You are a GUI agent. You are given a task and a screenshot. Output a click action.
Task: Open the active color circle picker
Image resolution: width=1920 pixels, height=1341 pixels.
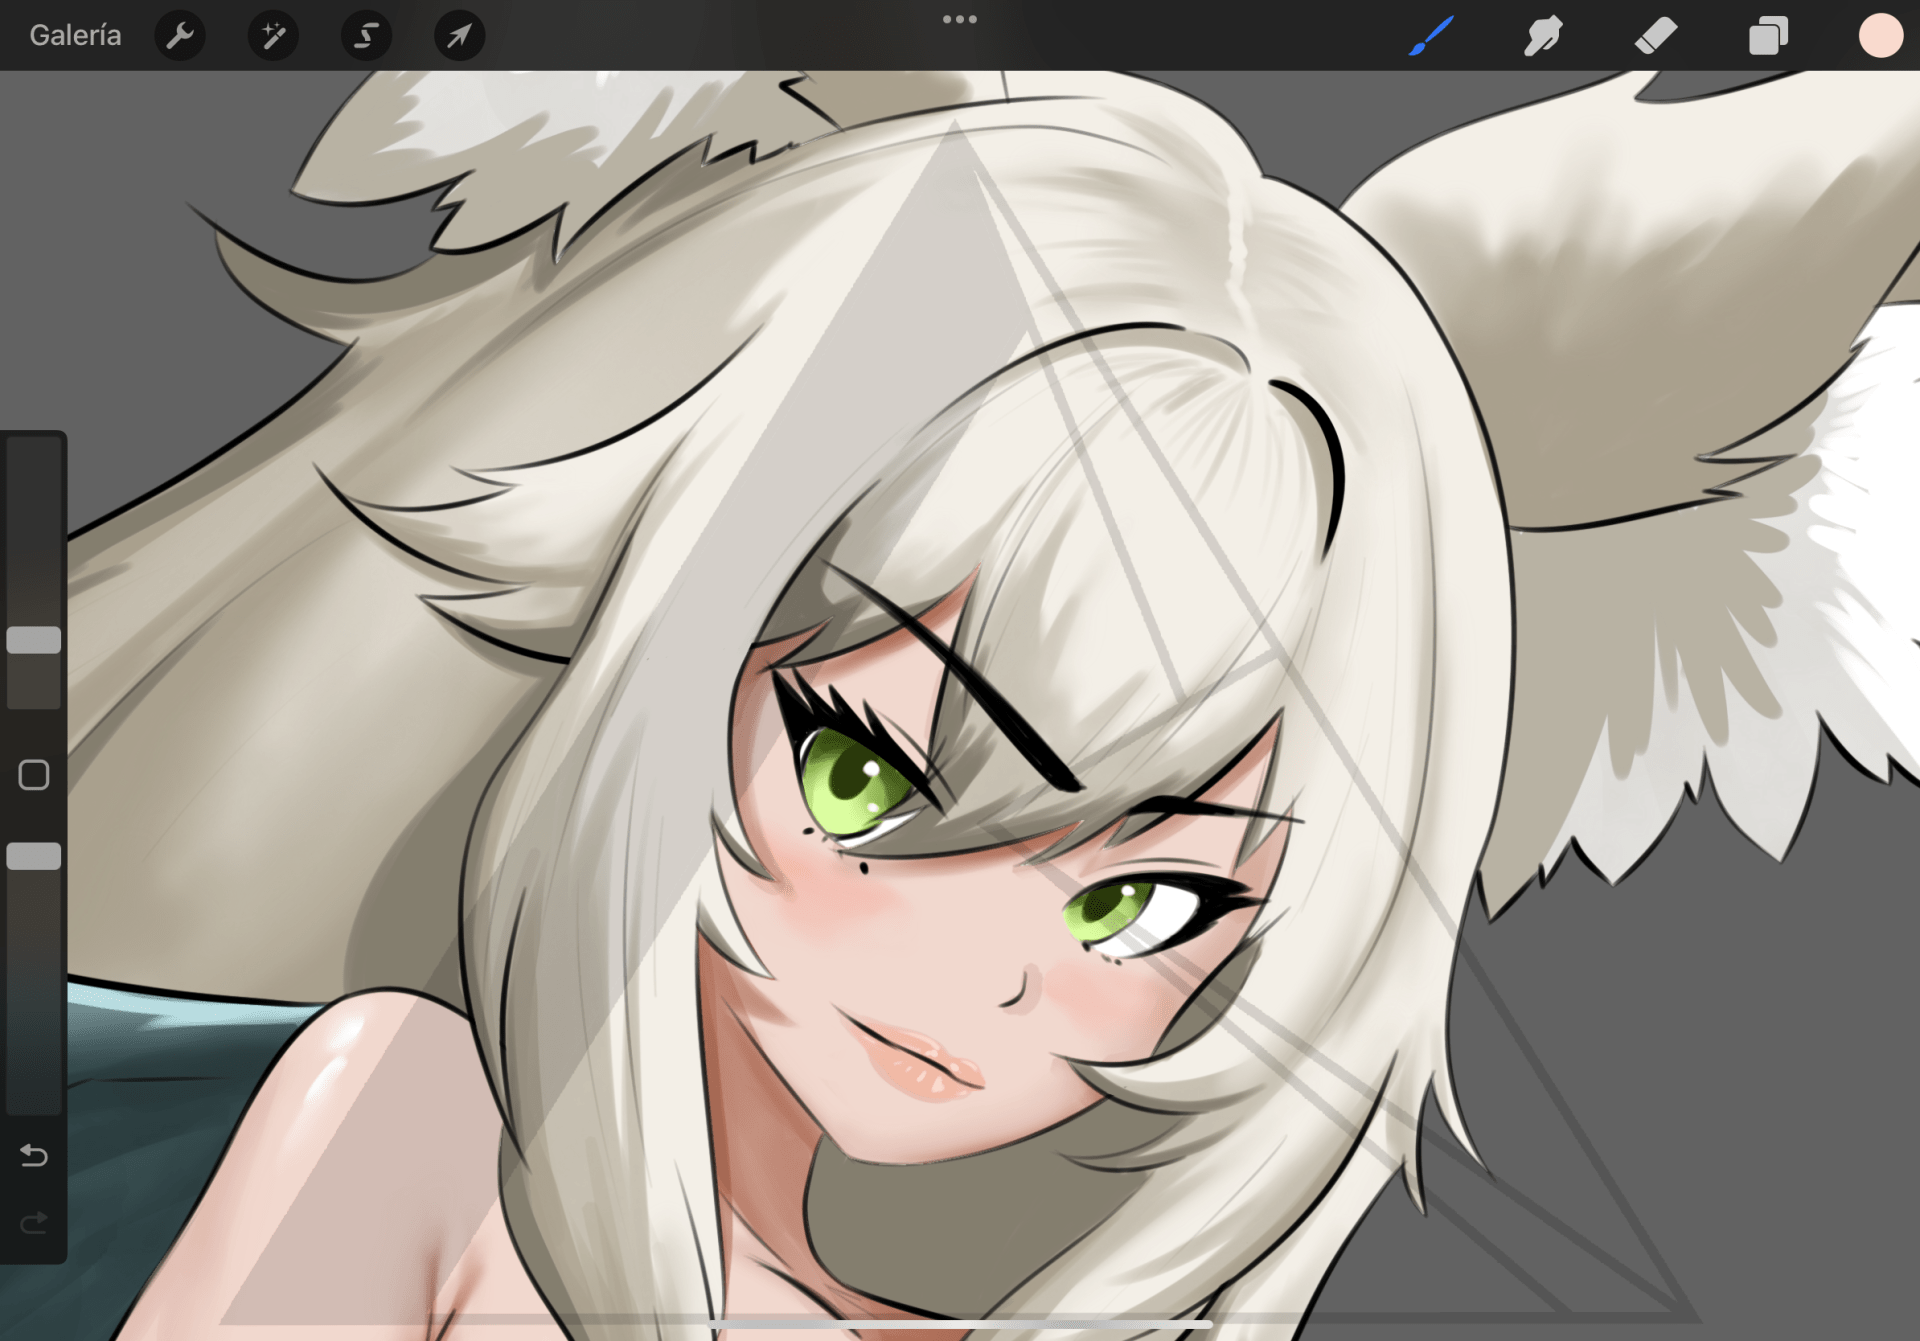tap(1880, 36)
